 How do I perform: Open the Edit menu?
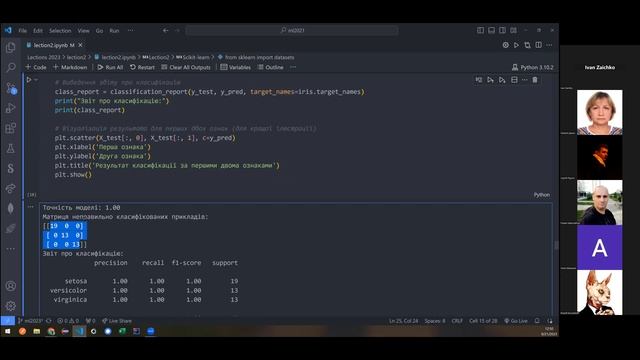pos(38,31)
